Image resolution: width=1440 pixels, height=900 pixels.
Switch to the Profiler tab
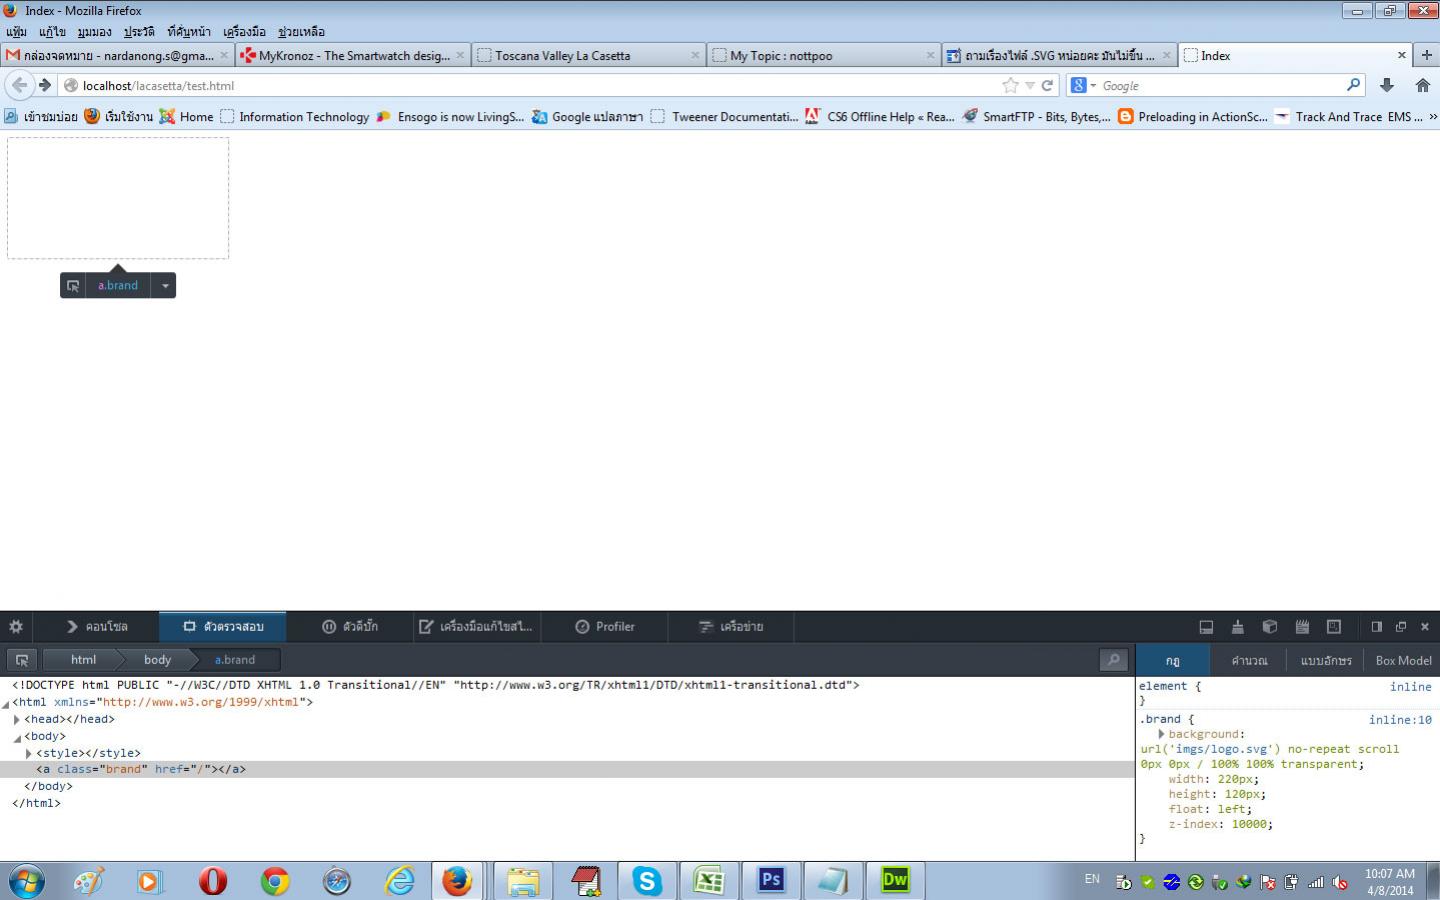[605, 627]
